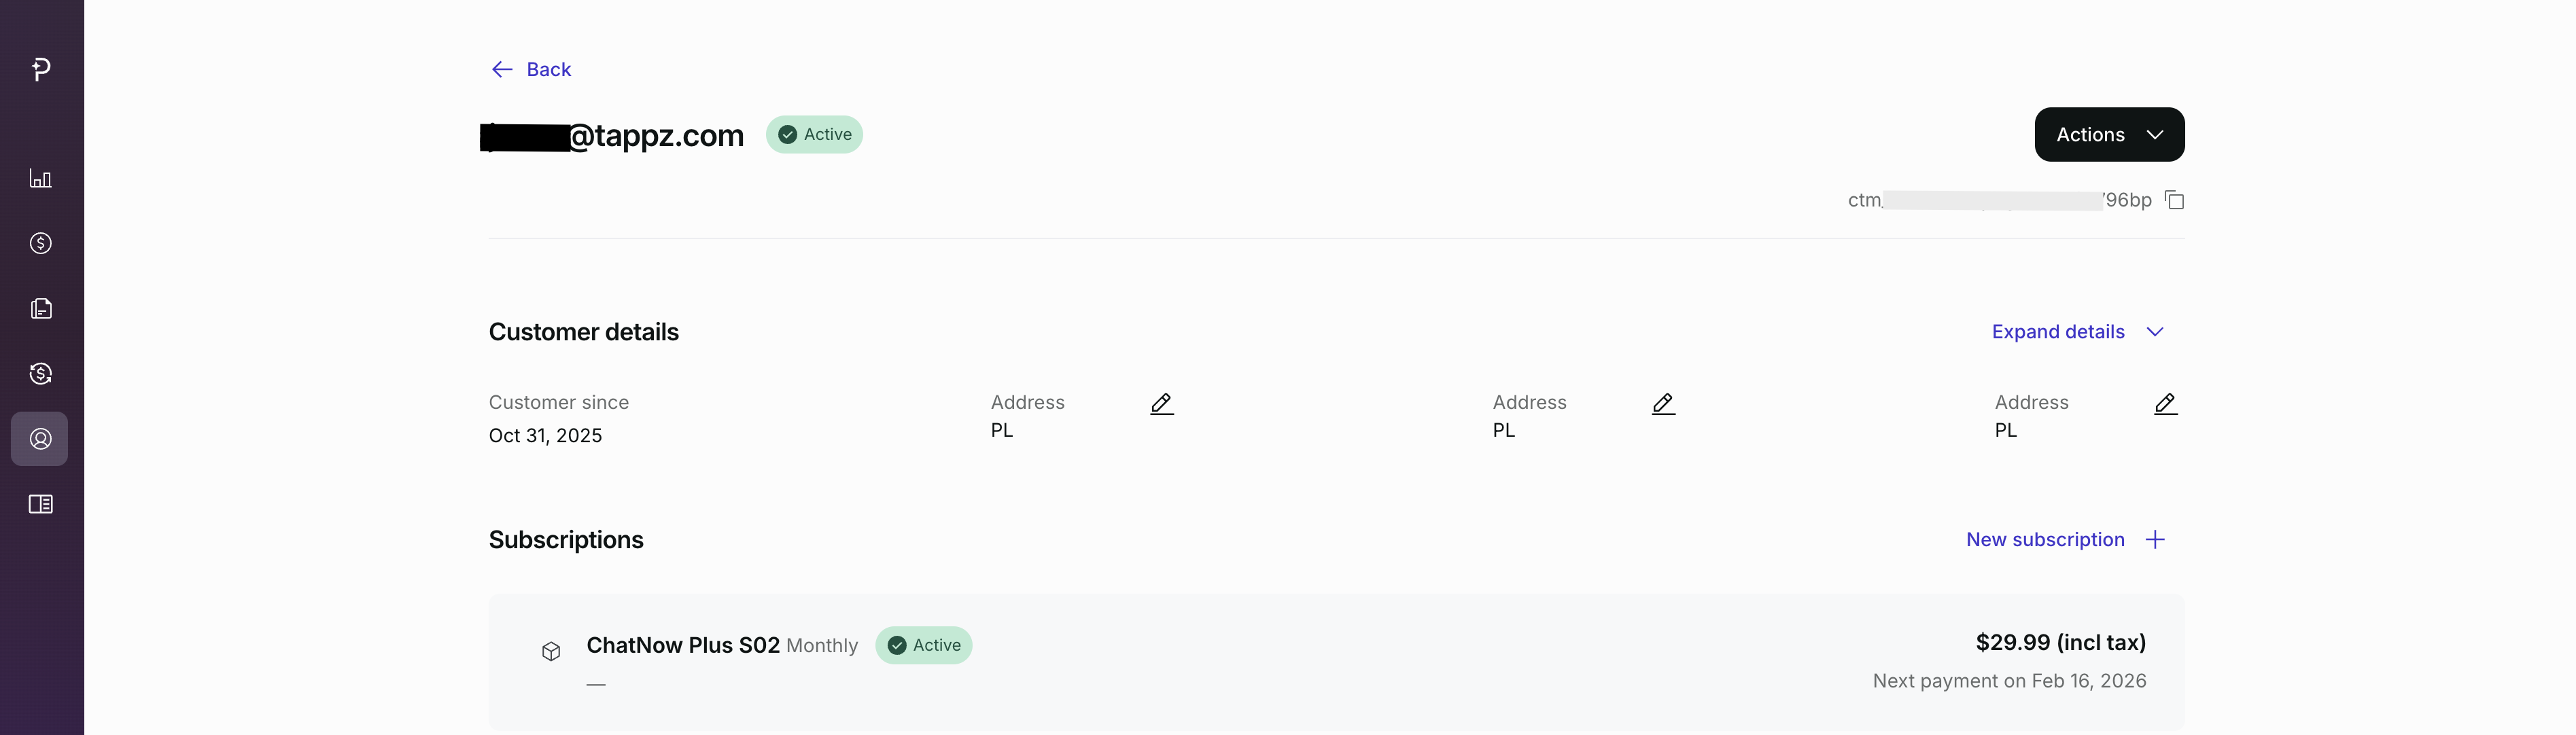Click the subscription's Active status badge
The image size is (2576, 735).
[923, 645]
